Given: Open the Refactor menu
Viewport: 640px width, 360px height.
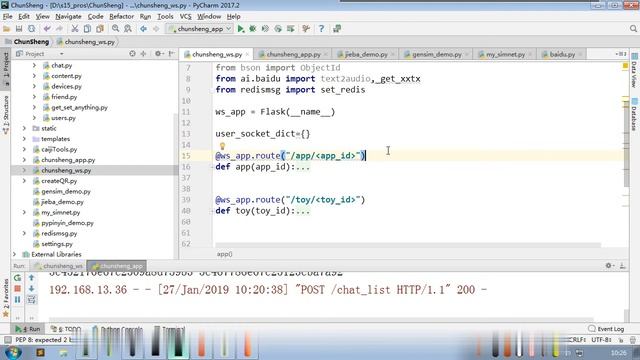Looking at the screenshot, I should point(121,17).
